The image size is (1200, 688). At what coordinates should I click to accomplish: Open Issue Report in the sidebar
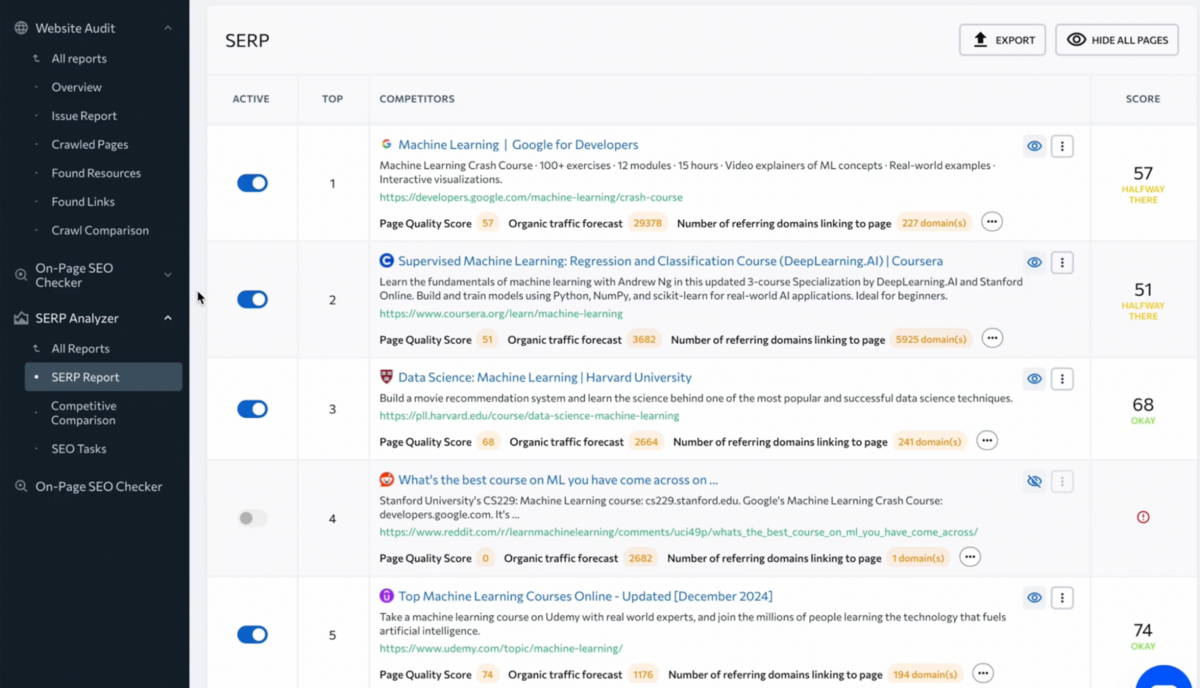(x=84, y=116)
